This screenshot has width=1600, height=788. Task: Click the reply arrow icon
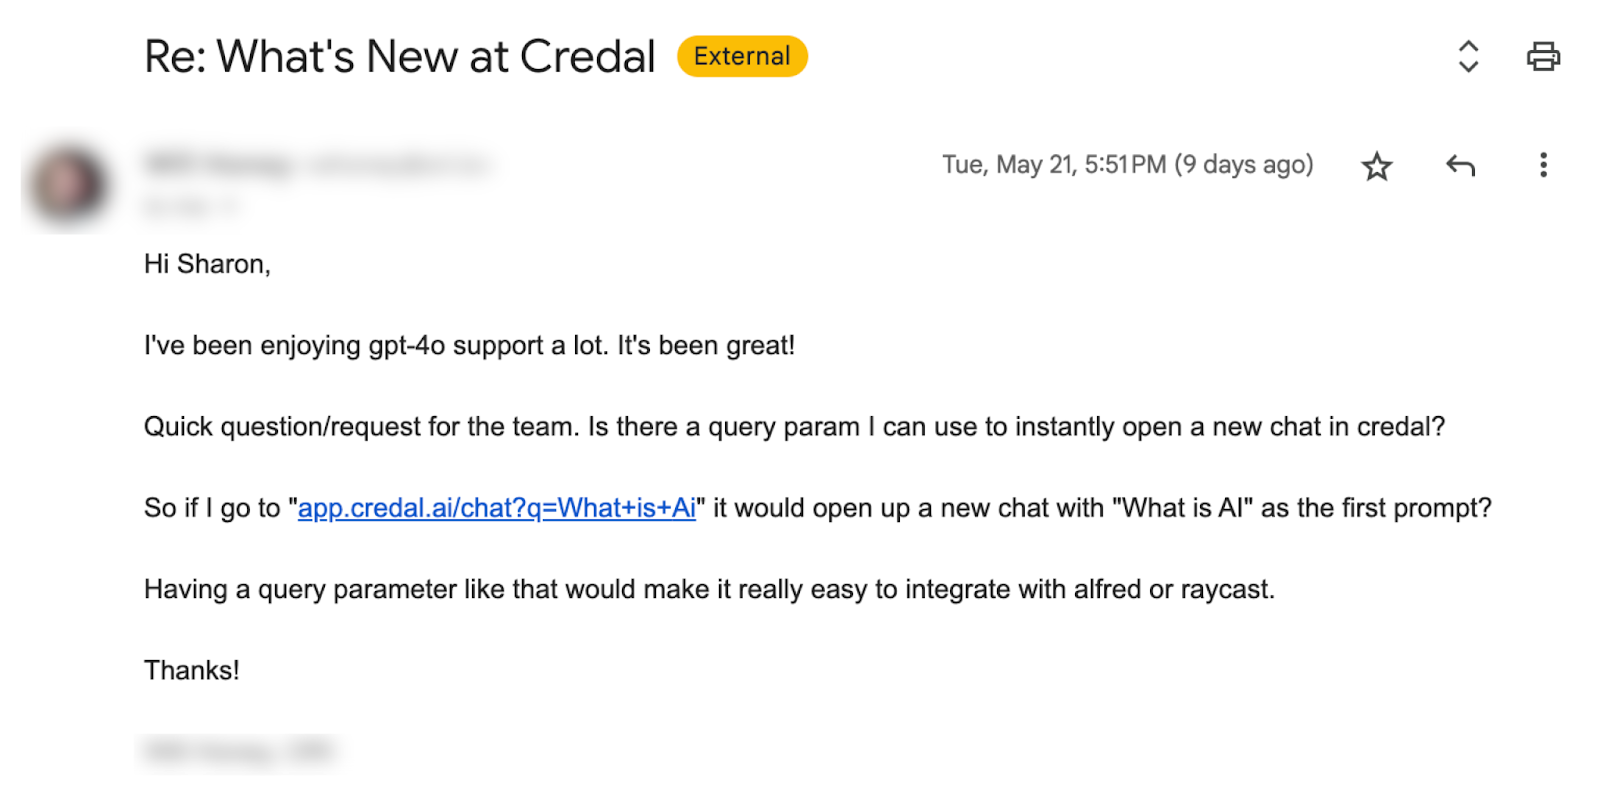(x=1460, y=165)
